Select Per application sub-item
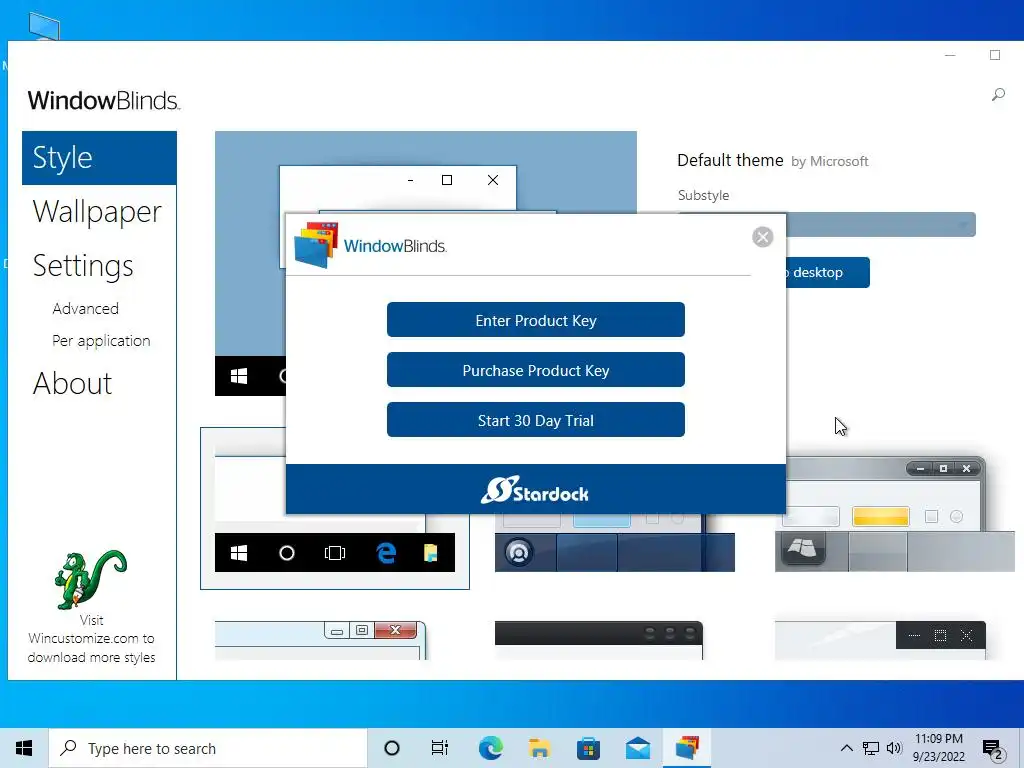Viewport: 1024px width, 768px height. (x=101, y=341)
